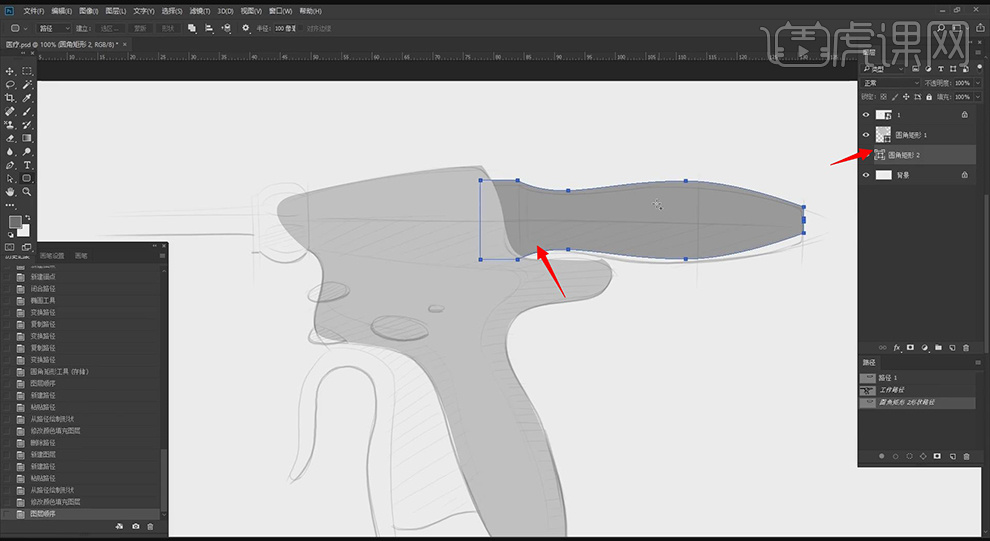Image resolution: width=990 pixels, height=541 pixels.
Task: Hide the 背景 layer using its eye
Action: pyautogui.click(x=867, y=175)
